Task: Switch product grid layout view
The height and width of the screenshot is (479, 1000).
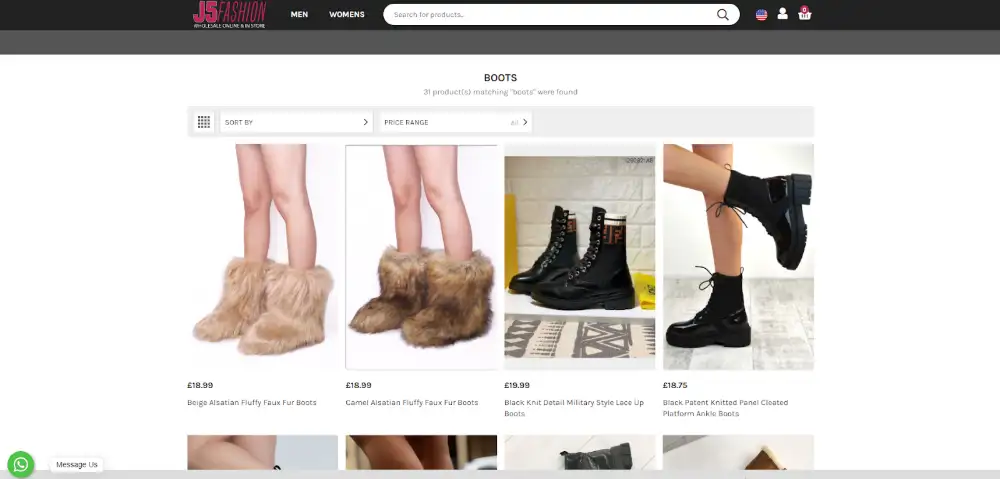Action: 204,122
